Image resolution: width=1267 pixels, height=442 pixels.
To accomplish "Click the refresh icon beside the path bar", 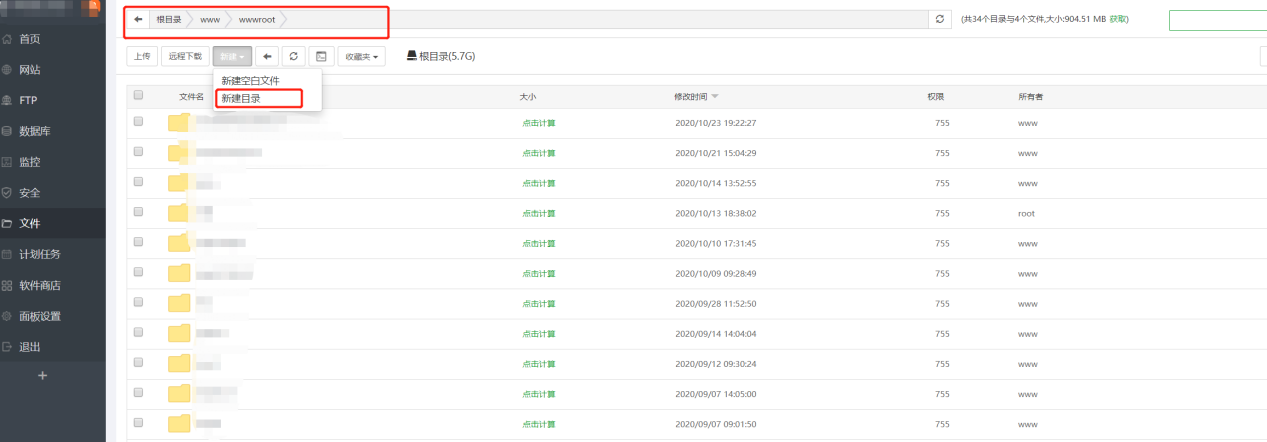I will (x=938, y=19).
